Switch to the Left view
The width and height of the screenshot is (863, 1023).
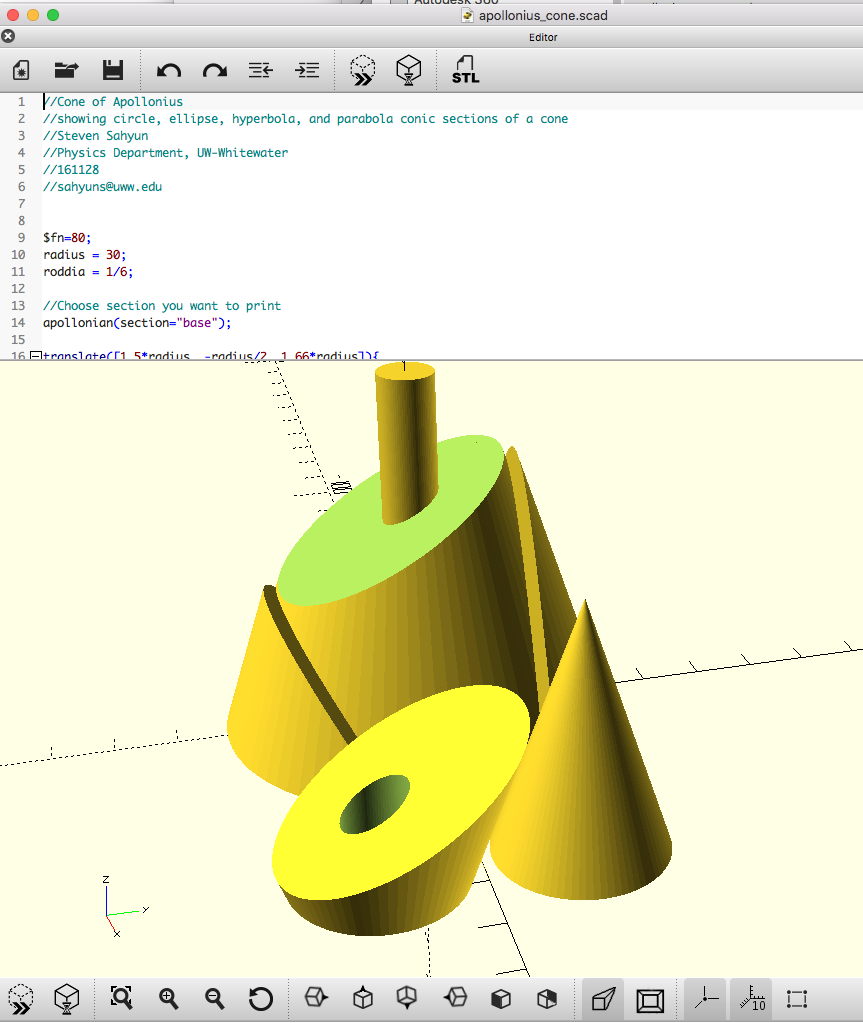click(x=455, y=998)
